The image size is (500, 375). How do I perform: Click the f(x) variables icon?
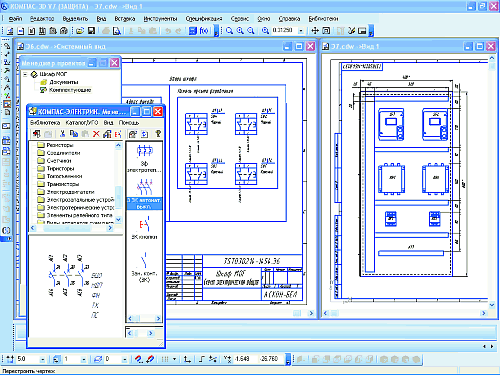point(204,31)
